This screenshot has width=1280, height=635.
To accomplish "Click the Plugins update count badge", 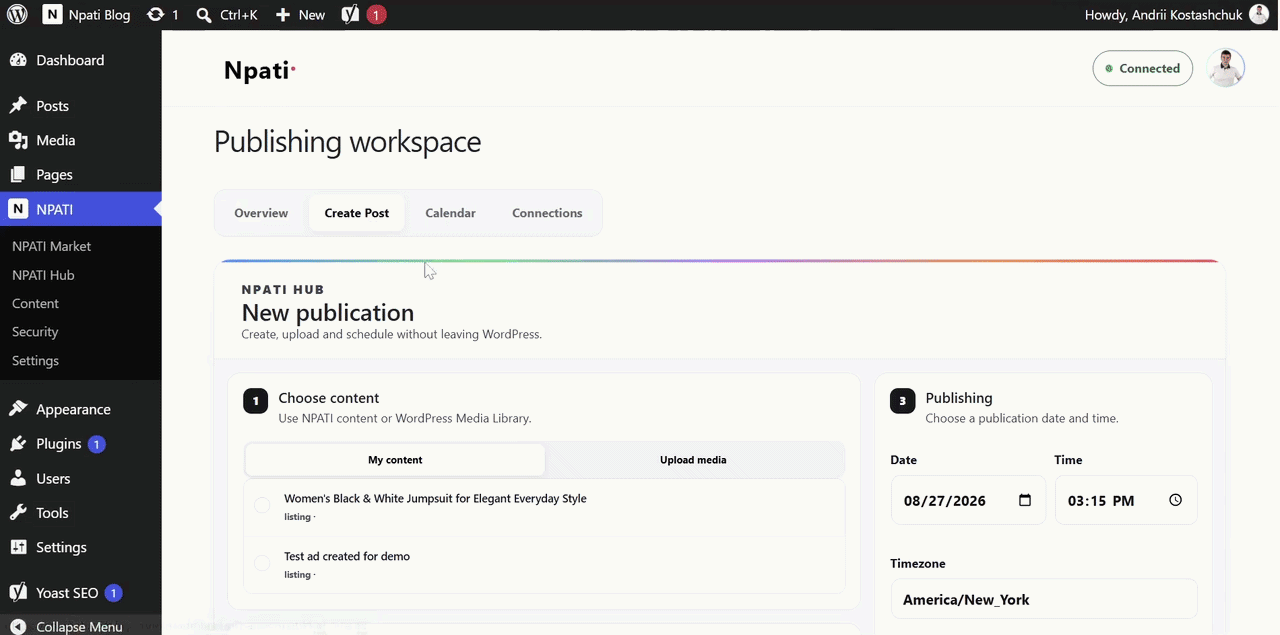I will click(x=97, y=444).
